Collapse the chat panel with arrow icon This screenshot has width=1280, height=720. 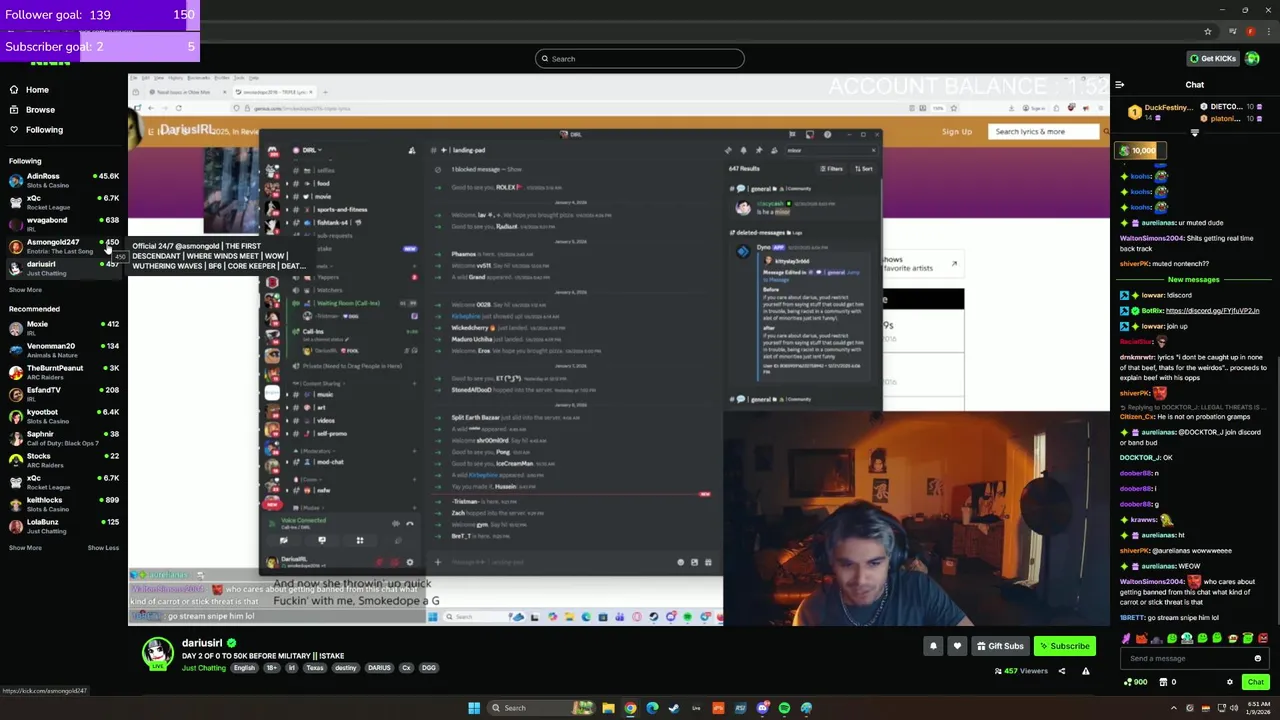coord(1120,85)
